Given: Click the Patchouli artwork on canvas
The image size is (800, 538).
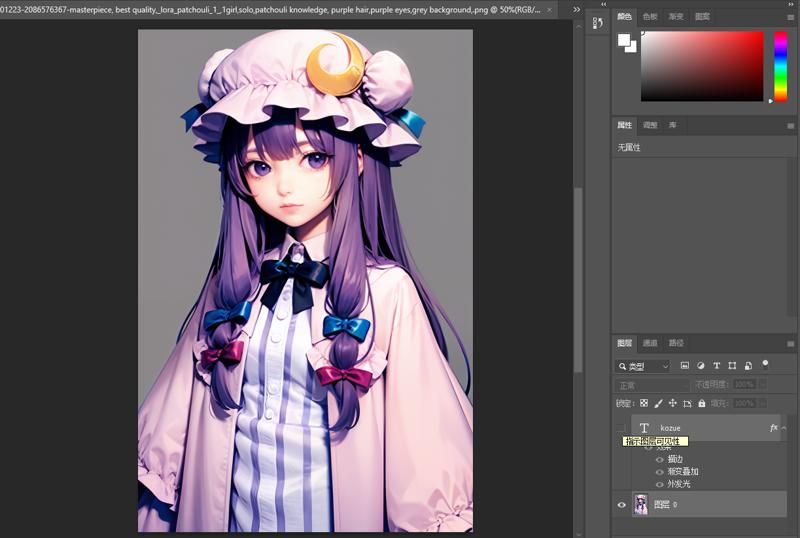Looking at the screenshot, I should [305, 281].
